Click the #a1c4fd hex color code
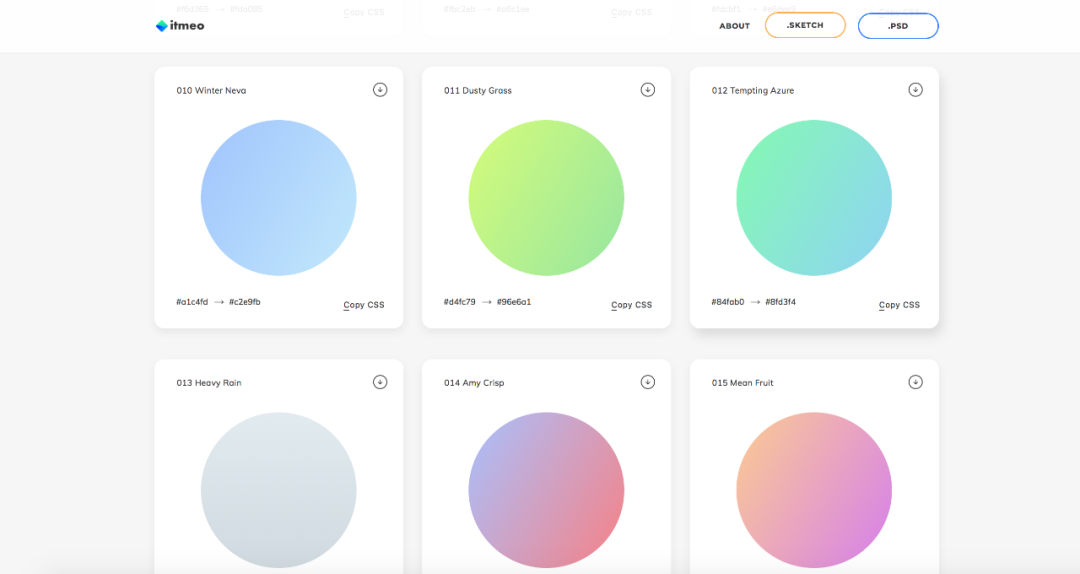1080x574 pixels. [192, 302]
